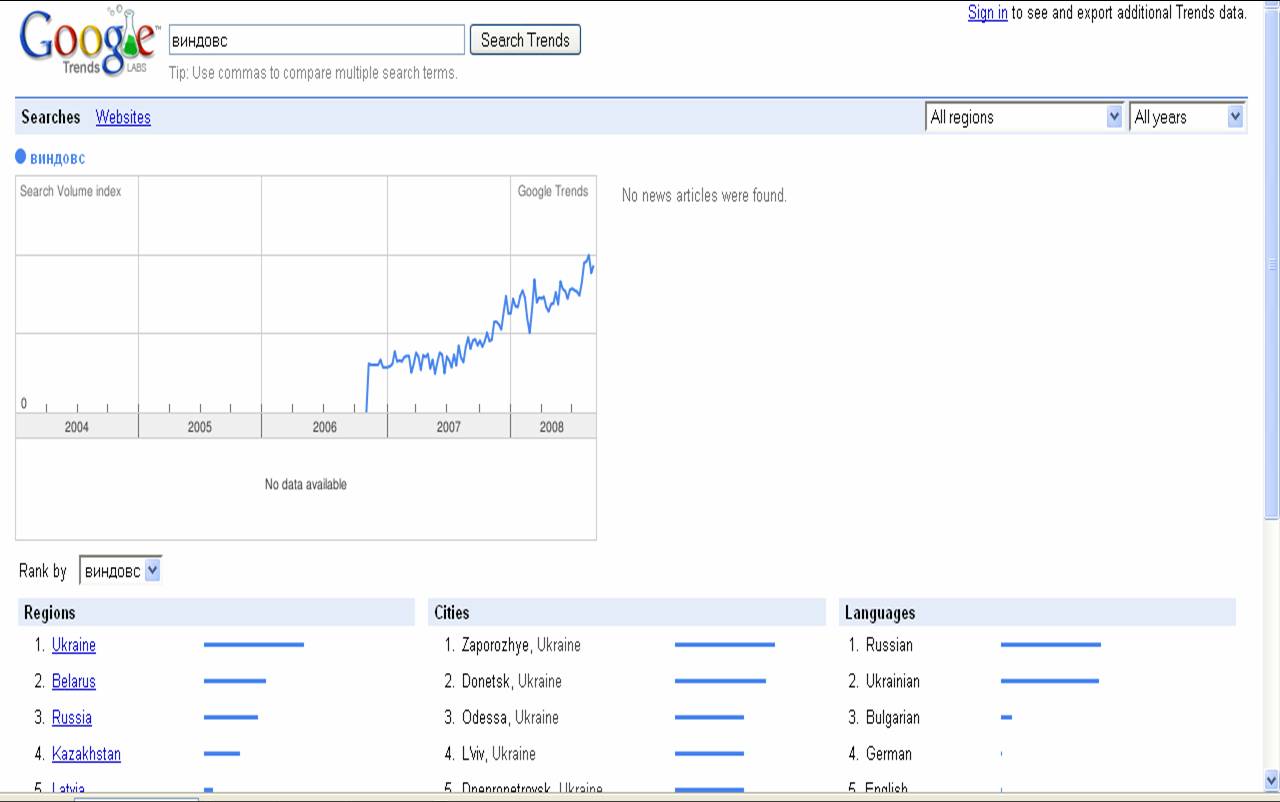
Task: Open the All years dropdown
Action: [x=1187, y=117]
